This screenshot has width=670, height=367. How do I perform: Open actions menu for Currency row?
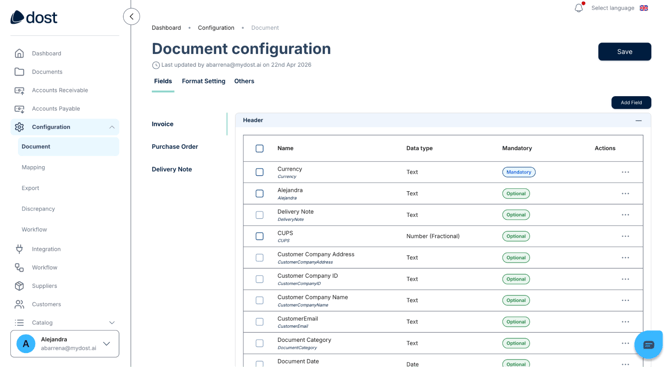point(625,172)
